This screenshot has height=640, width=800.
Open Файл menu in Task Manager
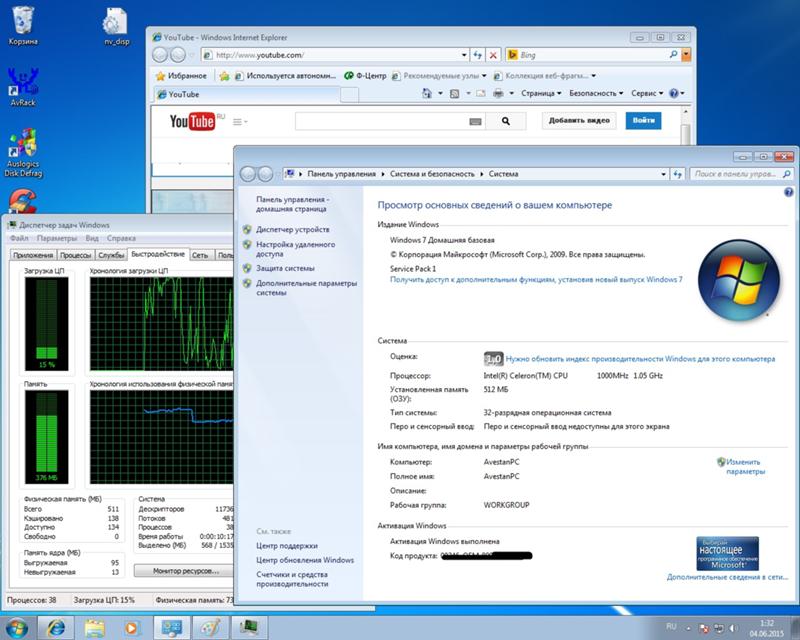click(19, 238)
